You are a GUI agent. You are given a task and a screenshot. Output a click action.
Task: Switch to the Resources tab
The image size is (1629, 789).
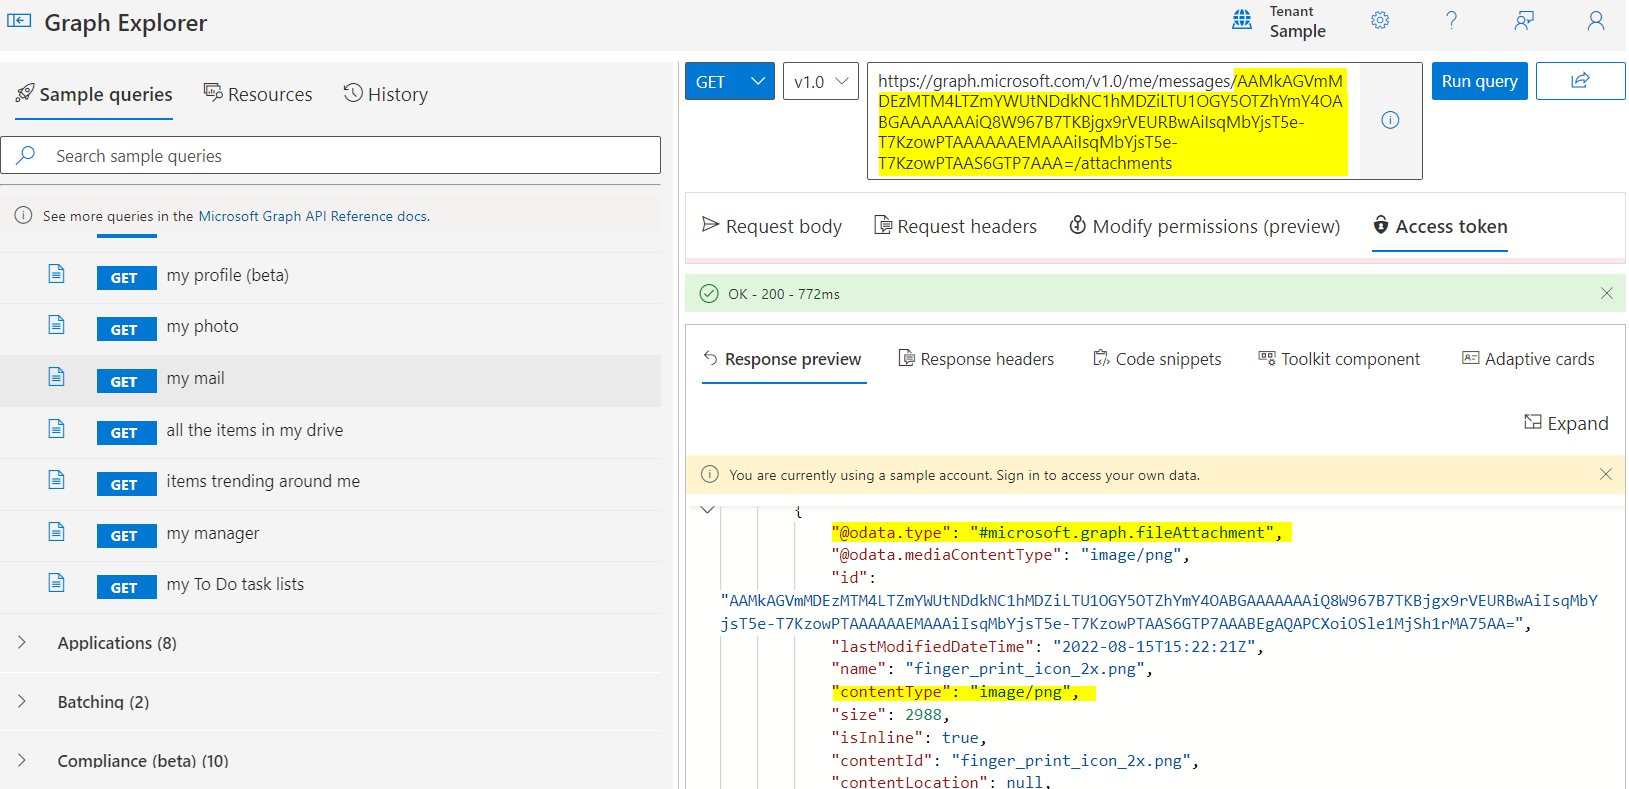258,94
